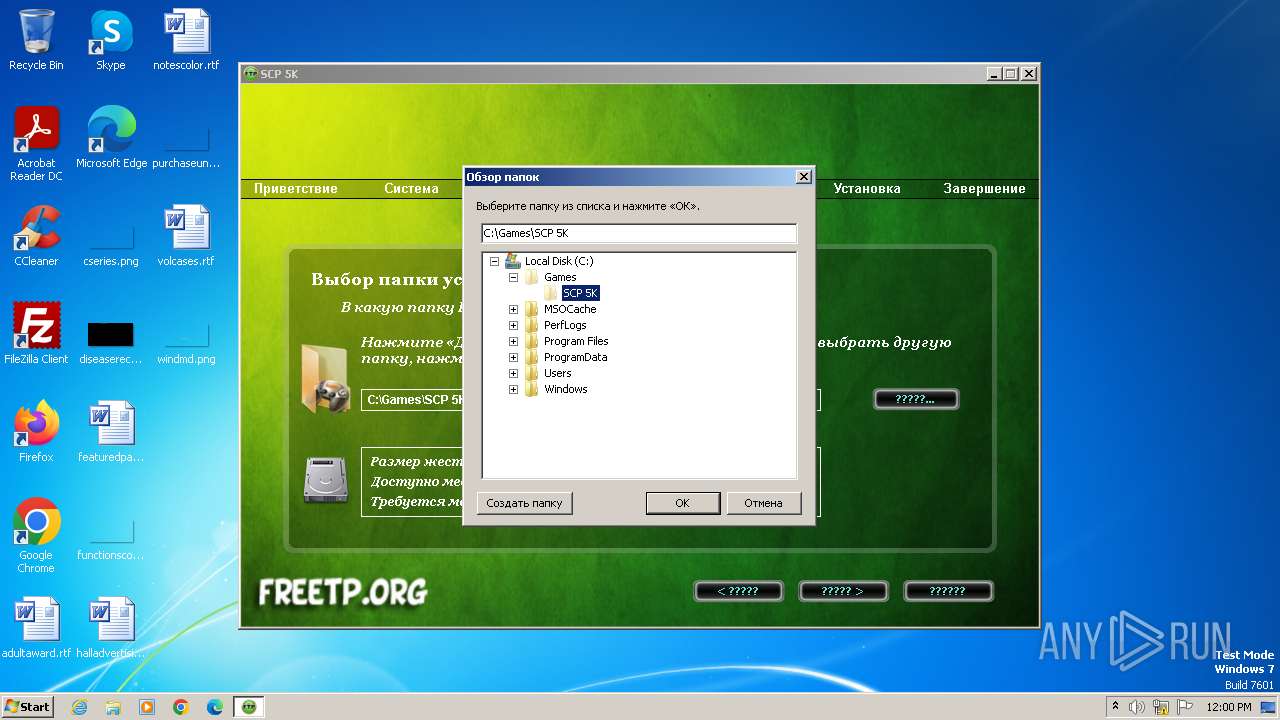
Task: Close the Обзор папок dialog
Action: [803, 176]
